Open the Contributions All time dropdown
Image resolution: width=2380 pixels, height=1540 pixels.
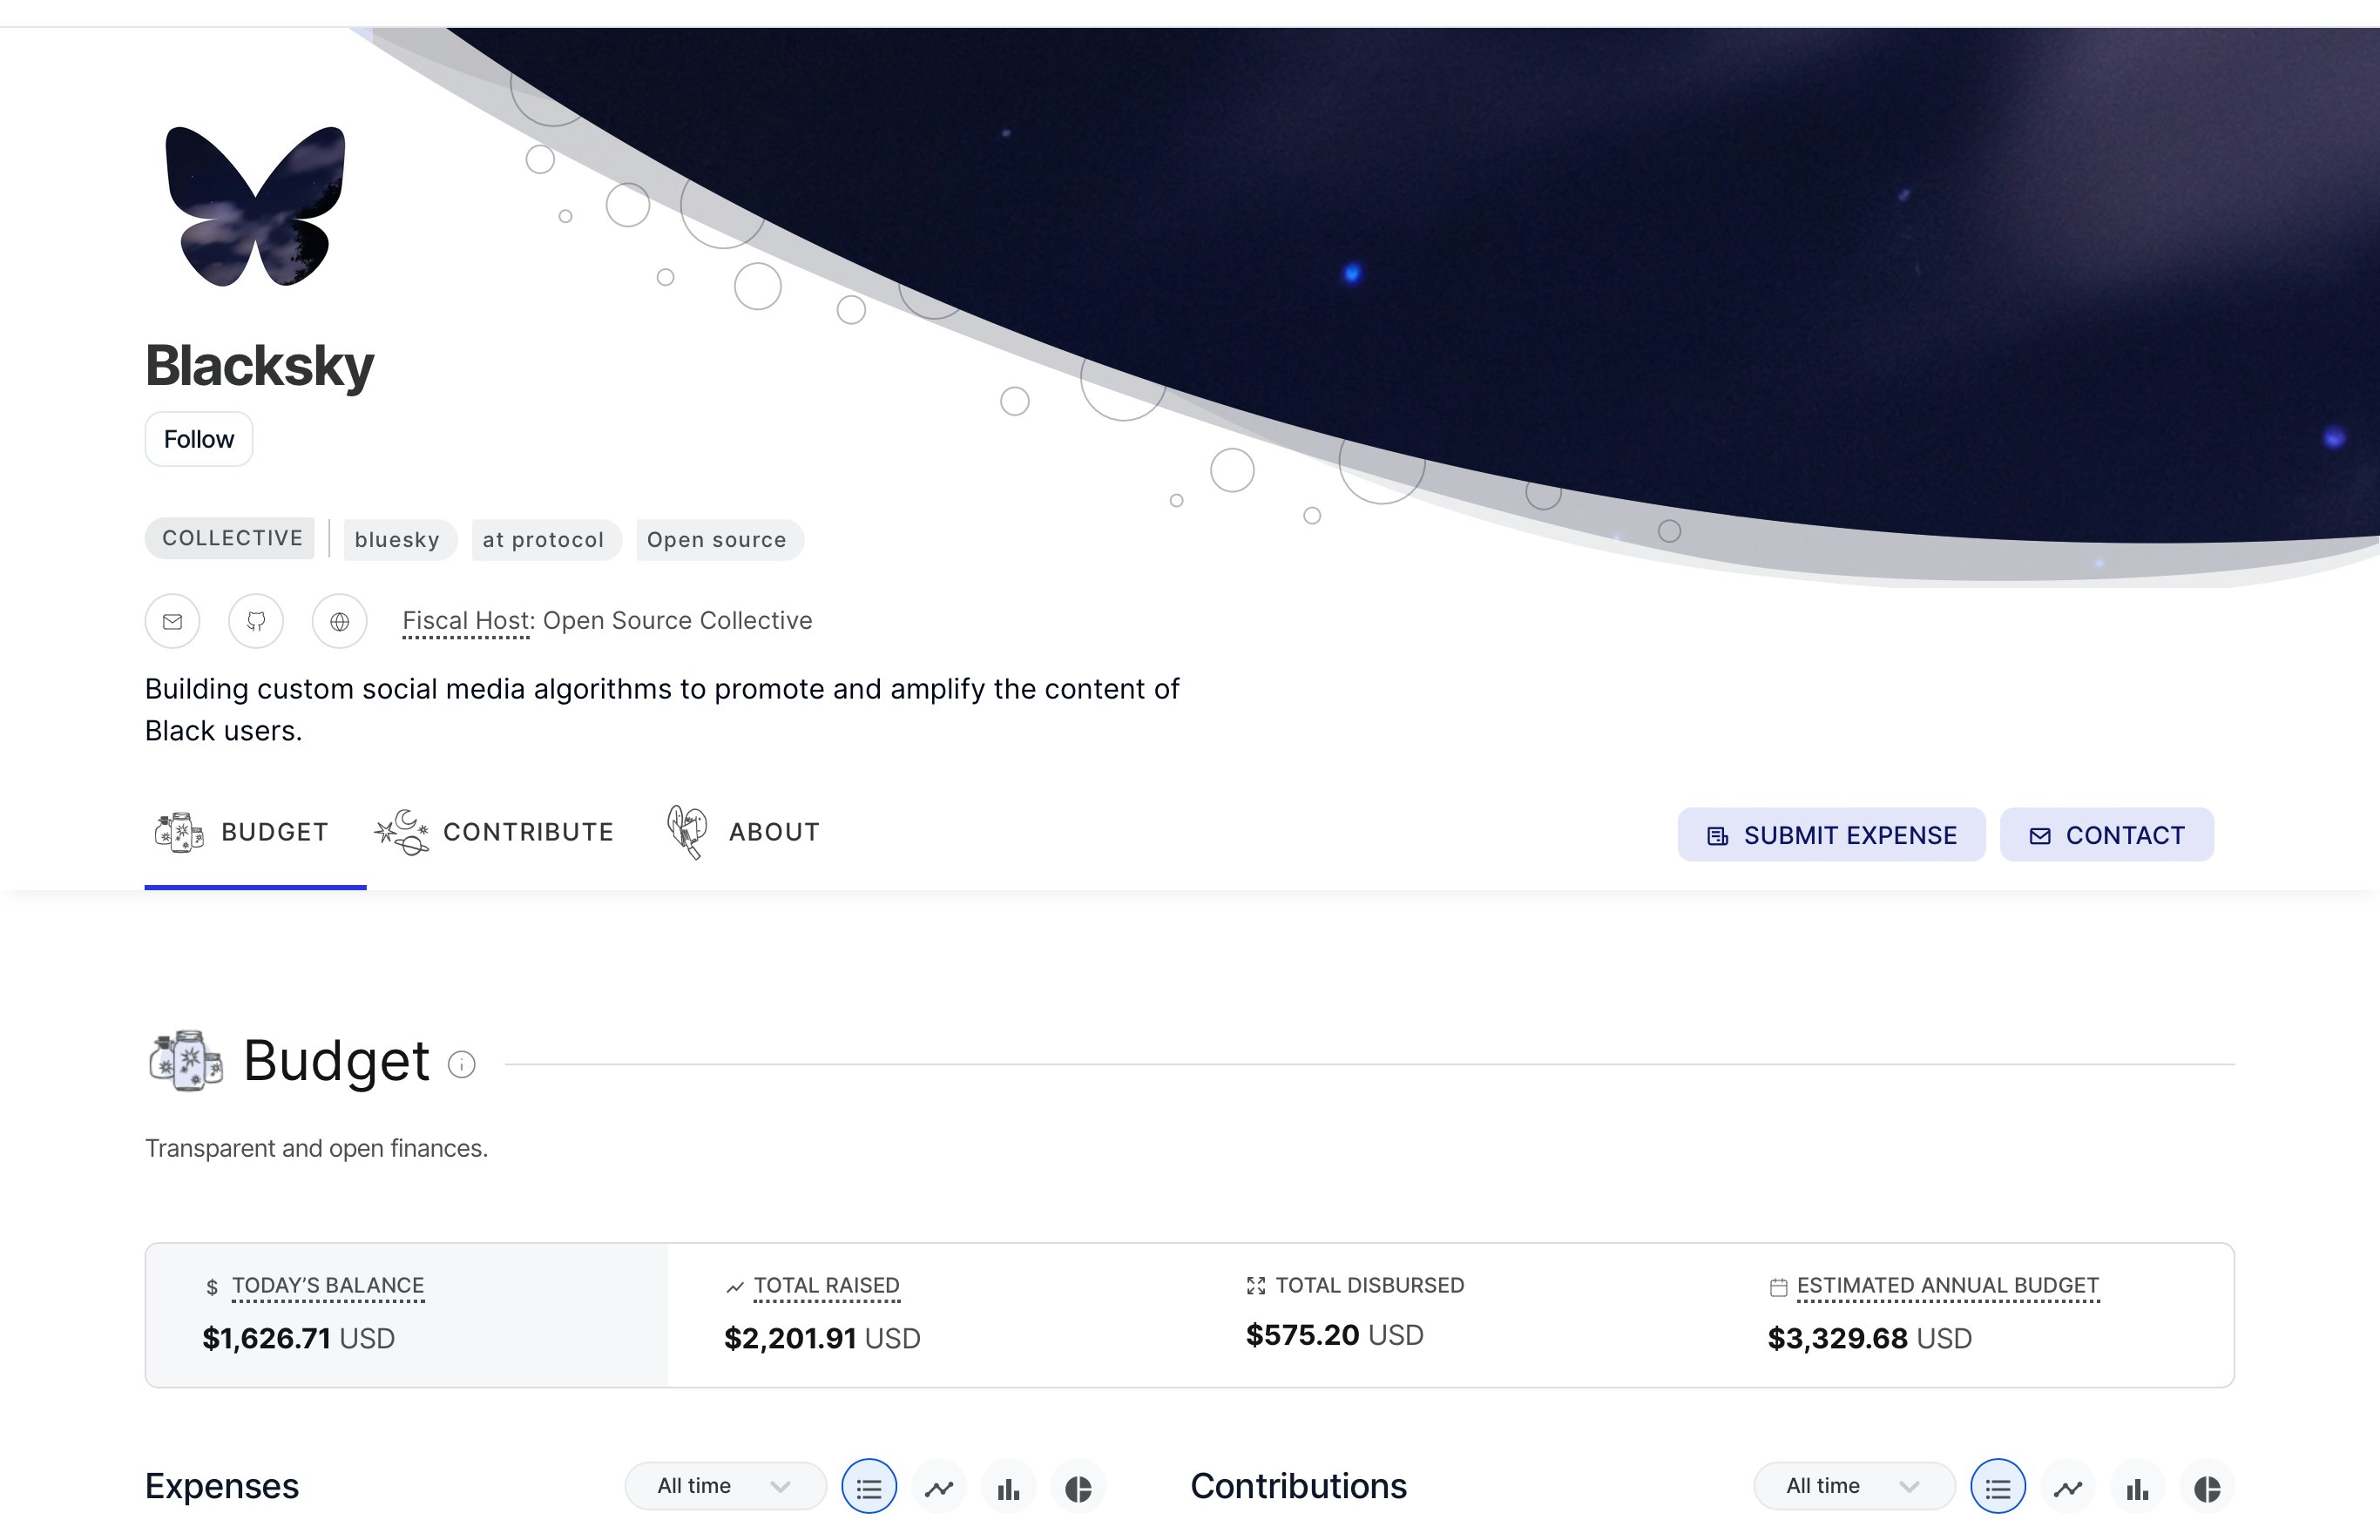point(1855,1487)
